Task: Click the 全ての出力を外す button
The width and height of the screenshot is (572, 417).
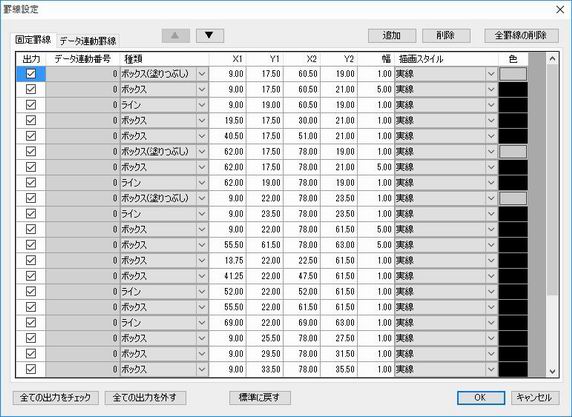Action: click(145, 398)
